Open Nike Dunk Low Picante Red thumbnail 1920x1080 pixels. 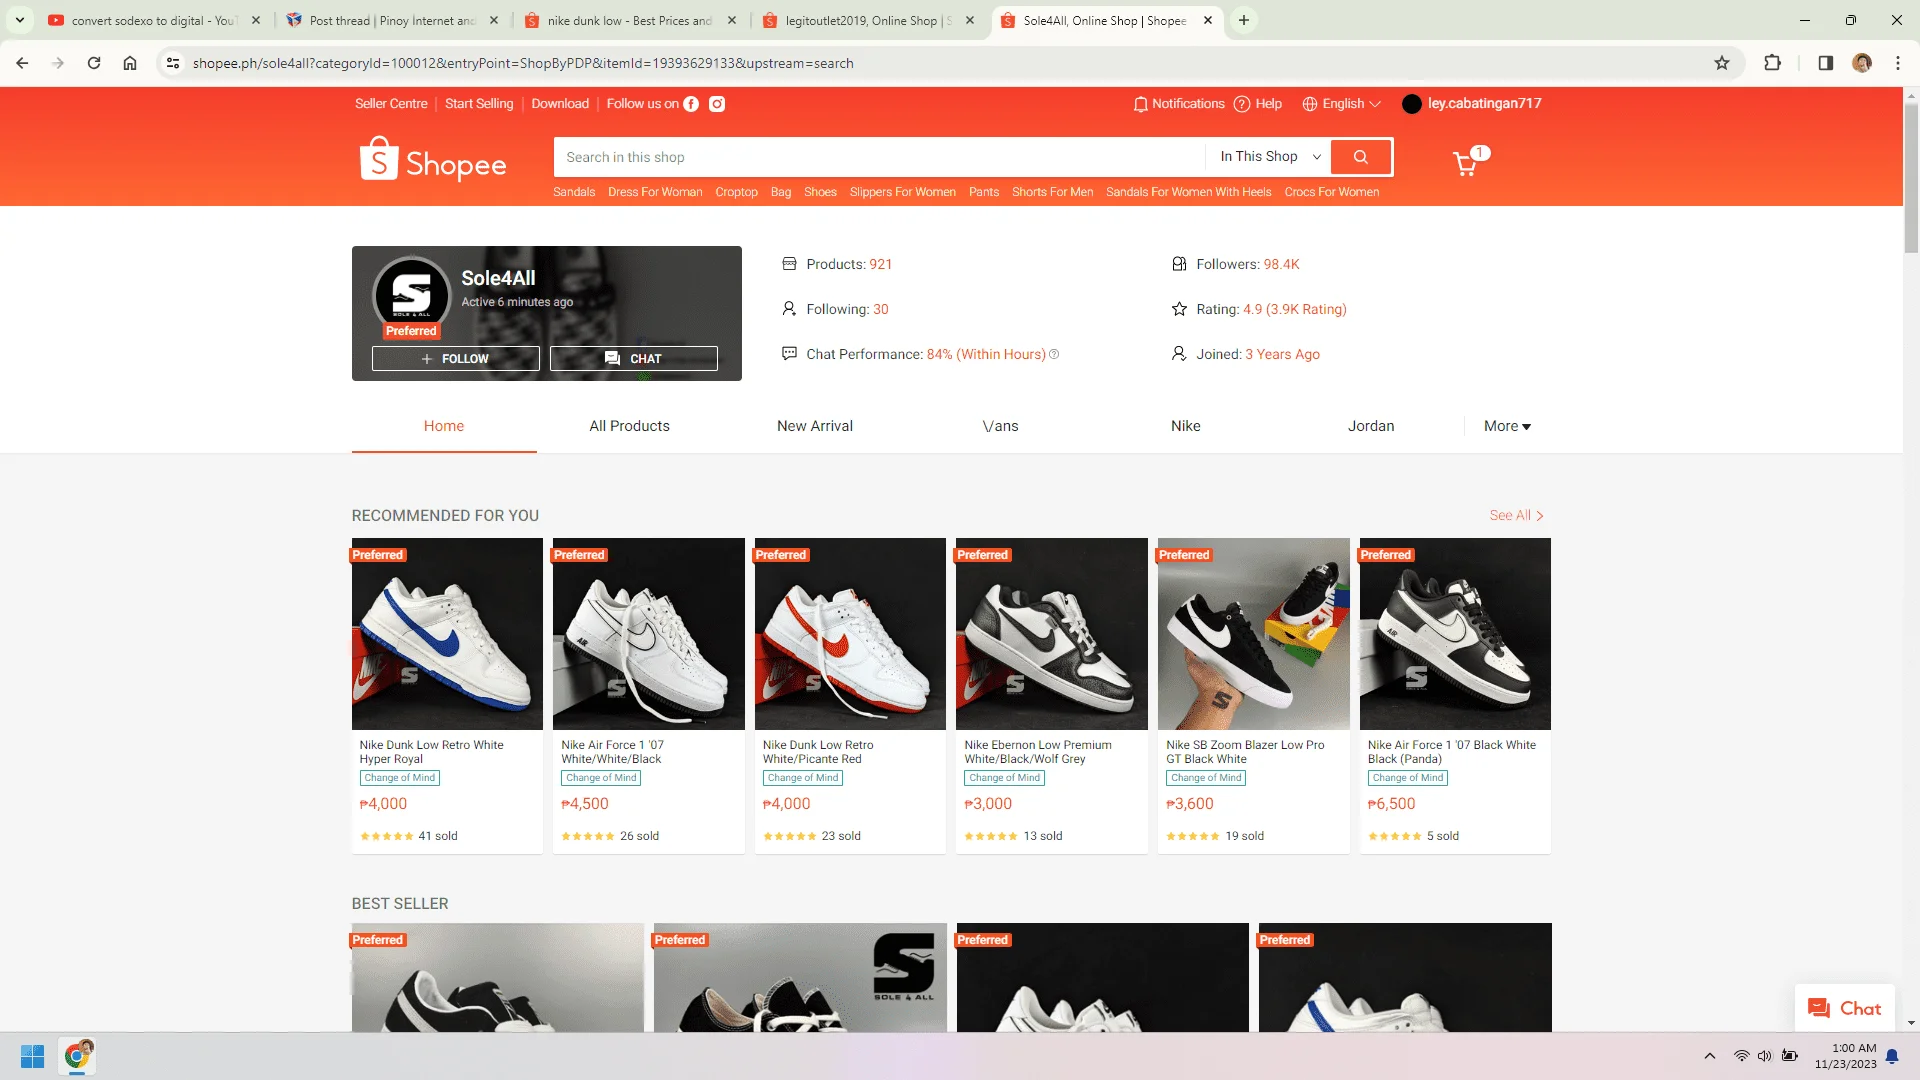tap(850, 634)
